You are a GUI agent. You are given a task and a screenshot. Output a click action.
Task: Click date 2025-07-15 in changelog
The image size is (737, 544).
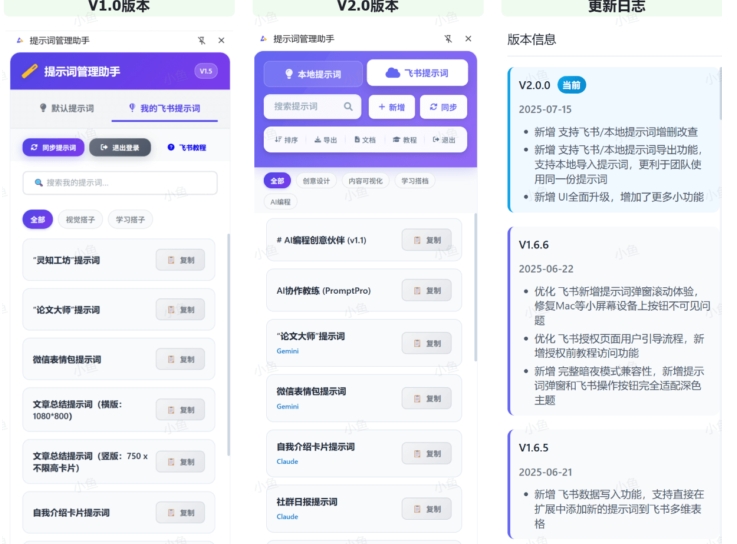coord(545,109)
